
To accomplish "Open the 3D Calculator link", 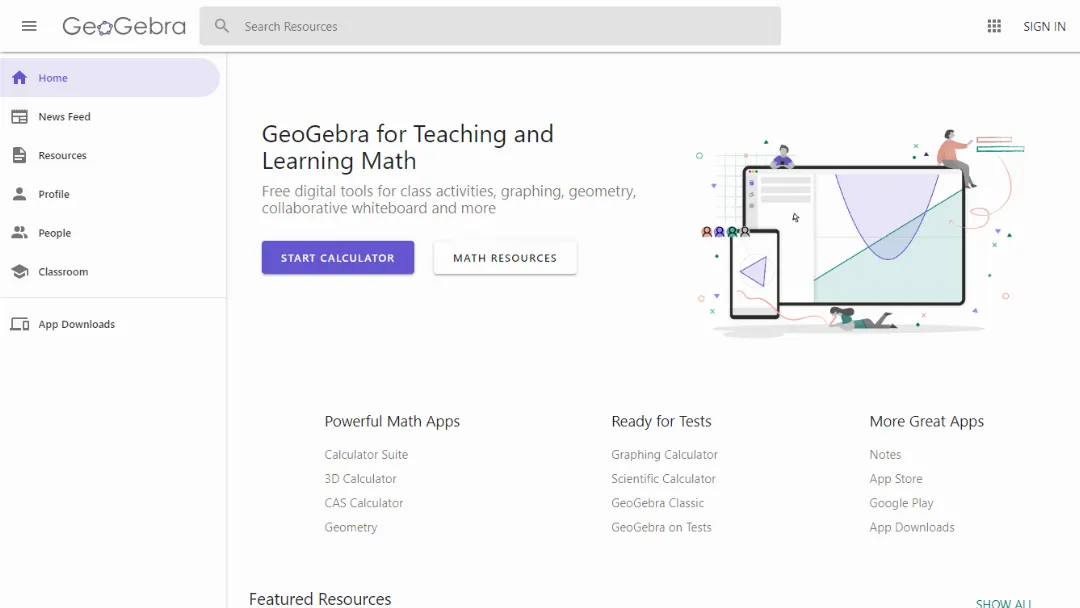I will [360, 479].
